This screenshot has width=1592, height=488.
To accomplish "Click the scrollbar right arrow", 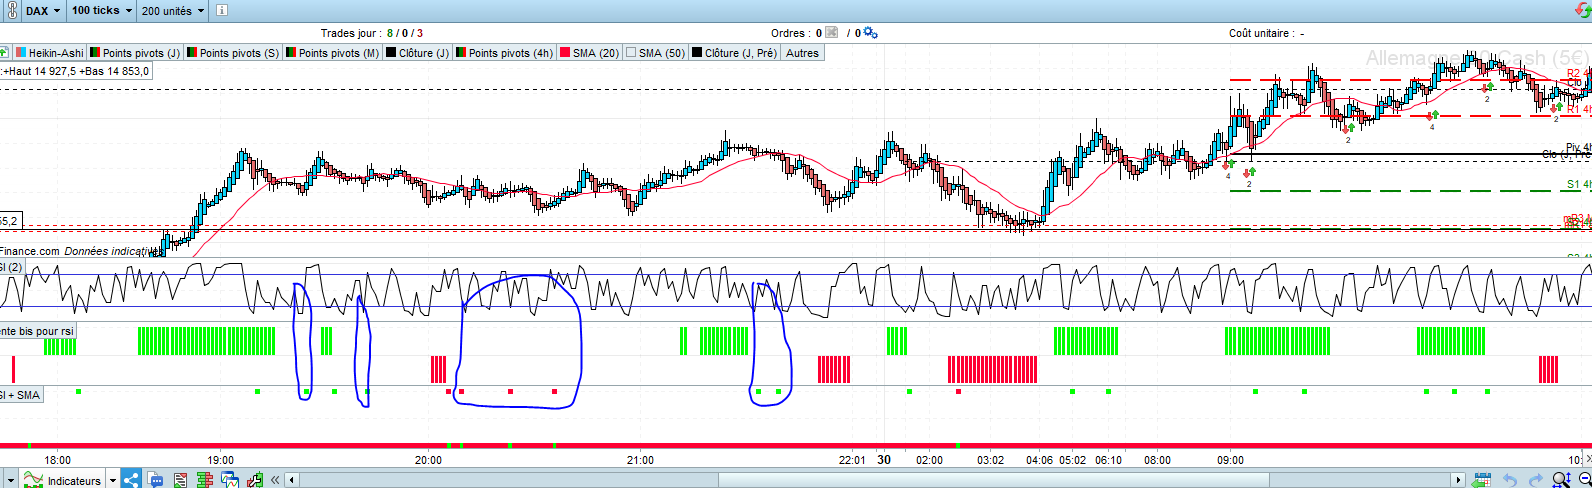I will 1458,480.
